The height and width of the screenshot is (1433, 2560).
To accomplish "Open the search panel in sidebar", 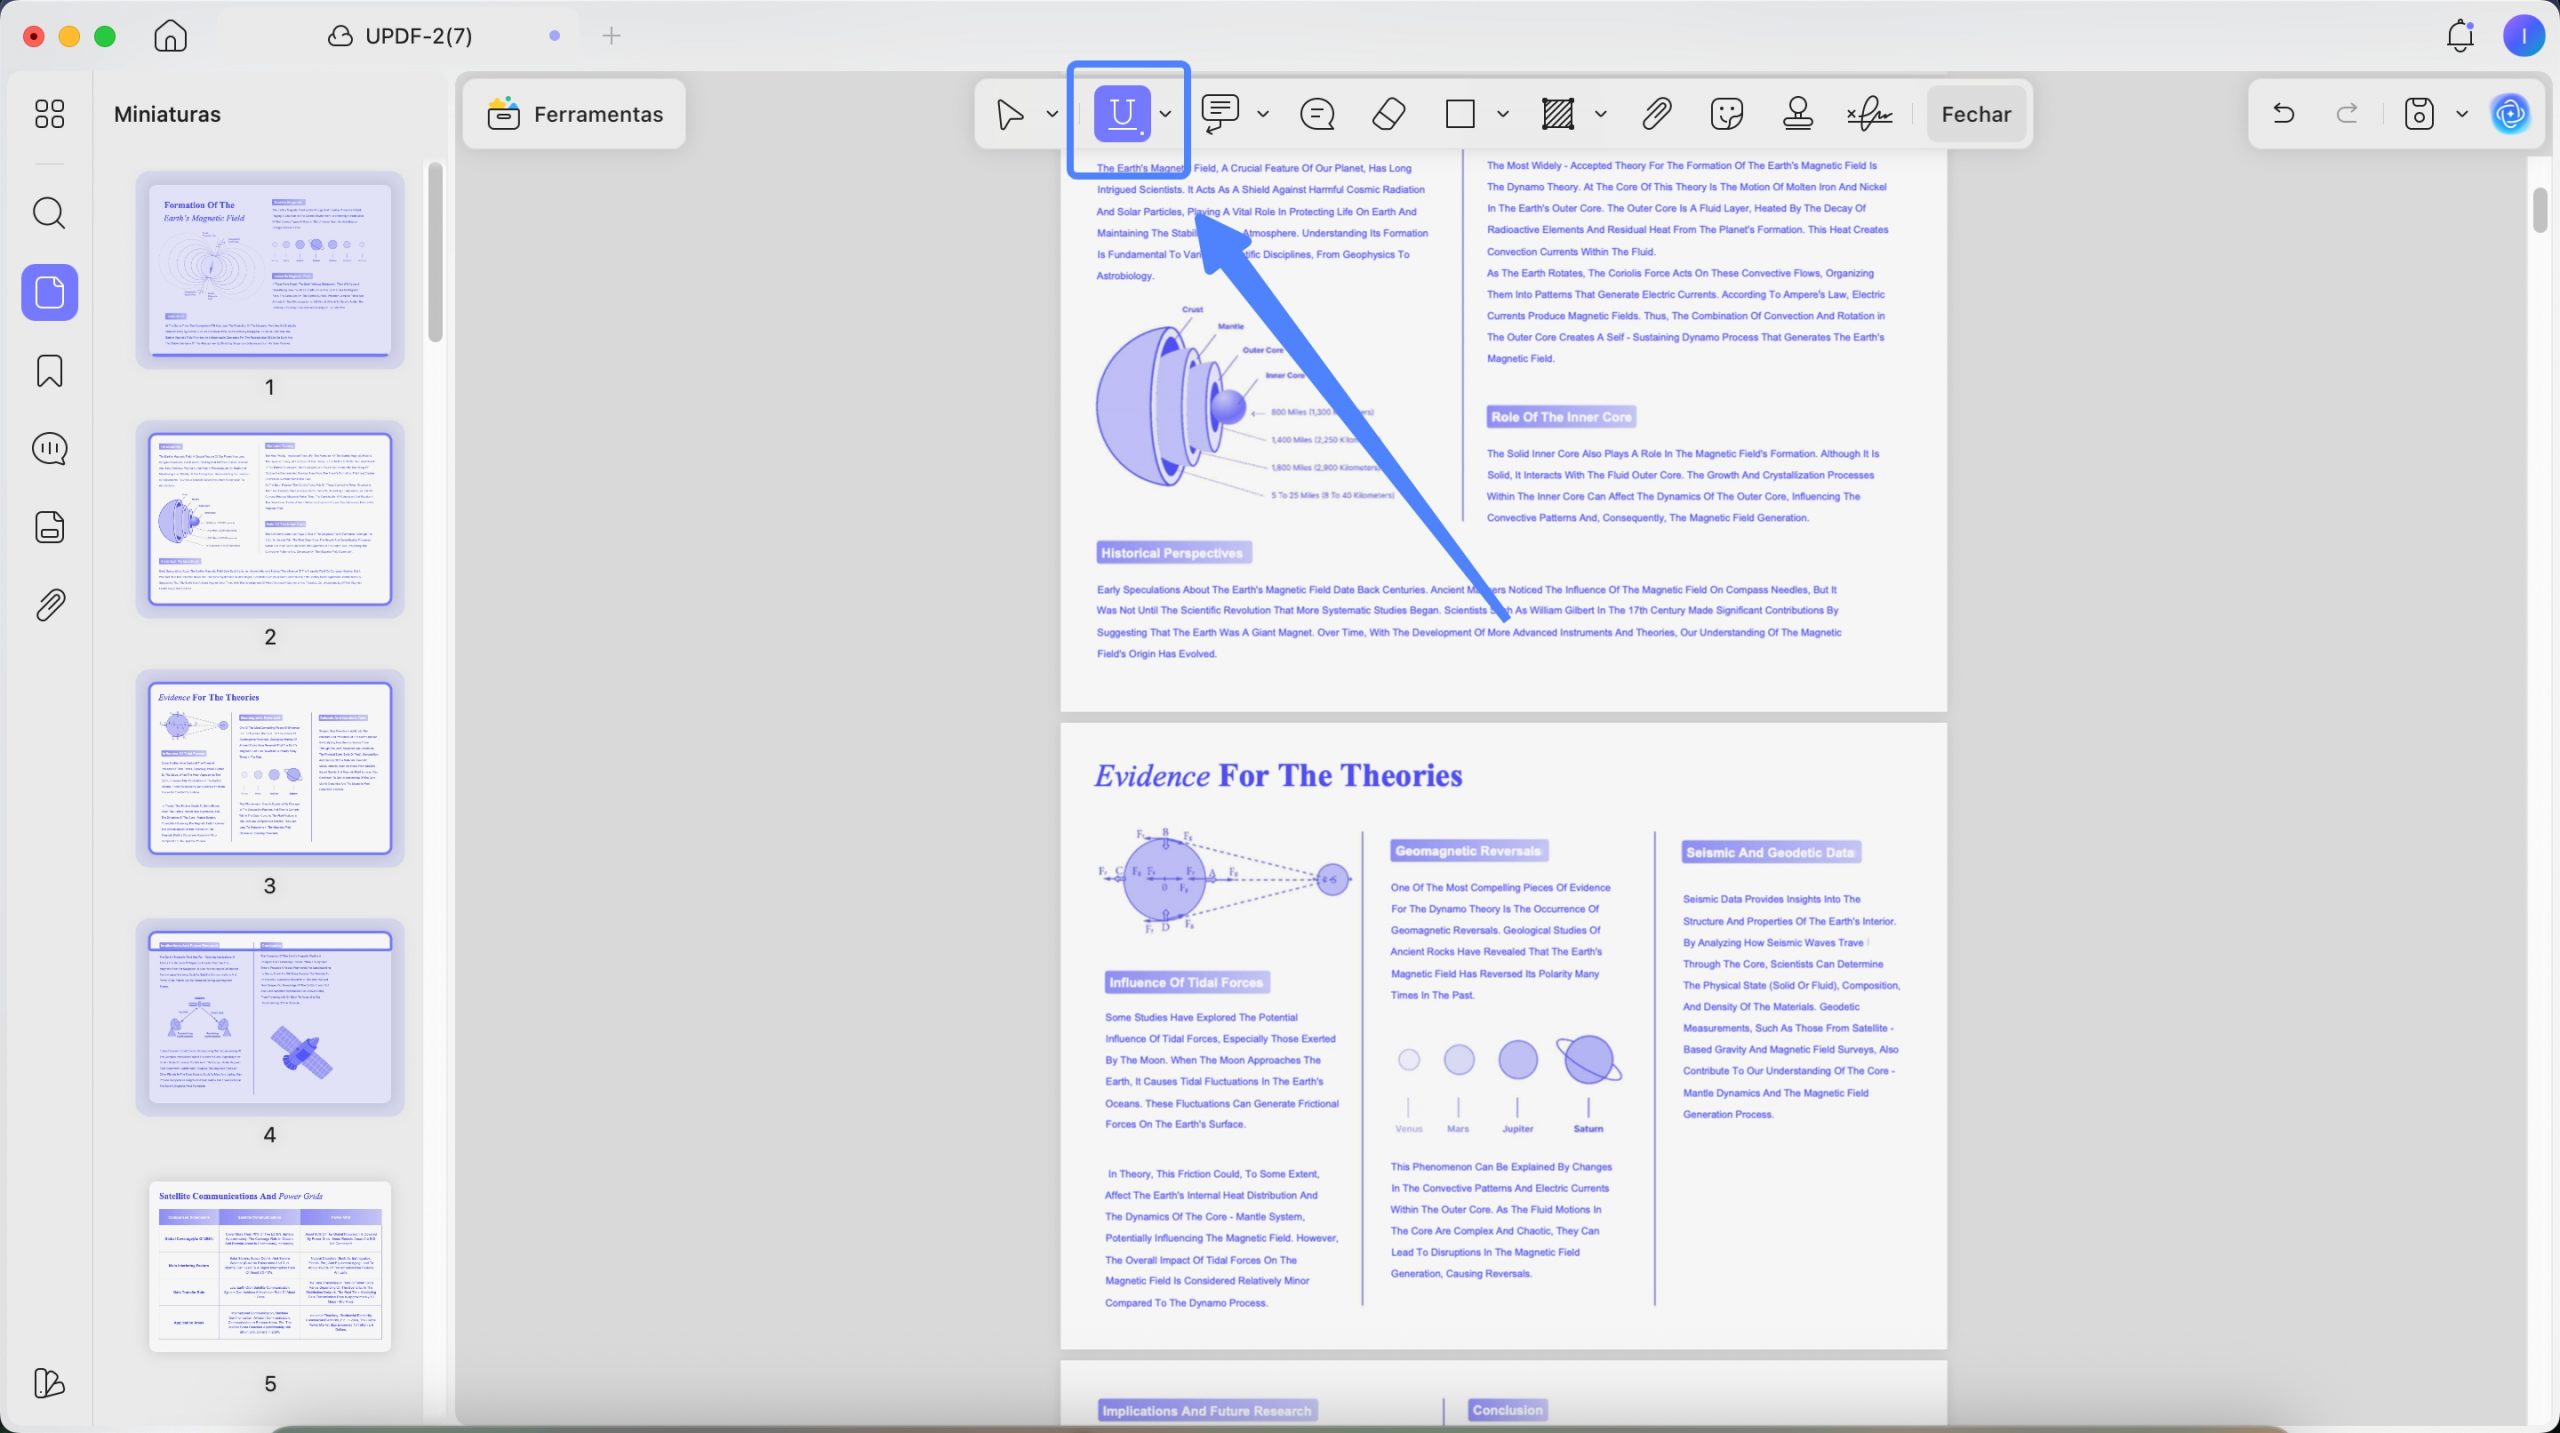I will [49, 213].
